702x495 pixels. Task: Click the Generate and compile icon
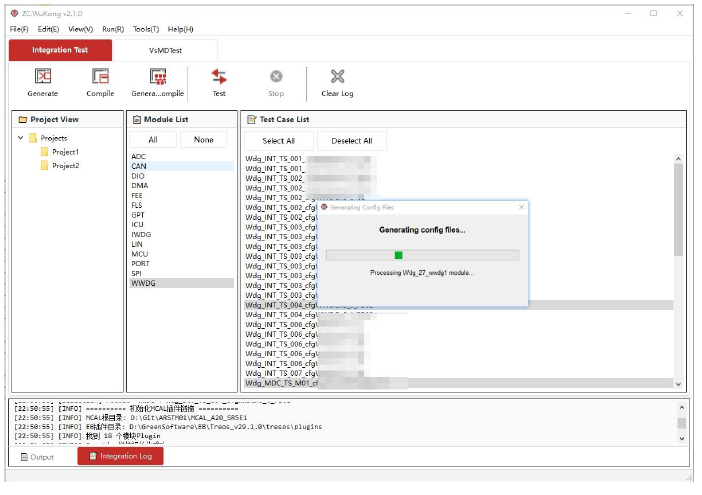click(158, 77)
